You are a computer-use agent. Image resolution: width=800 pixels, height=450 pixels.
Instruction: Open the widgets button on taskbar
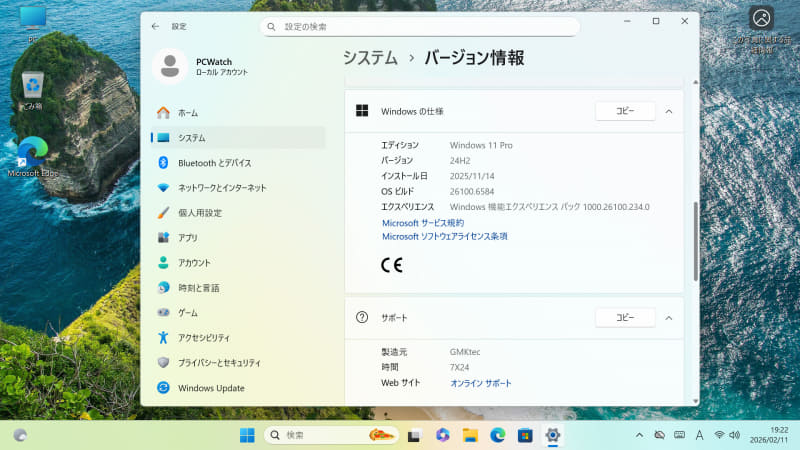click(20, 435)
